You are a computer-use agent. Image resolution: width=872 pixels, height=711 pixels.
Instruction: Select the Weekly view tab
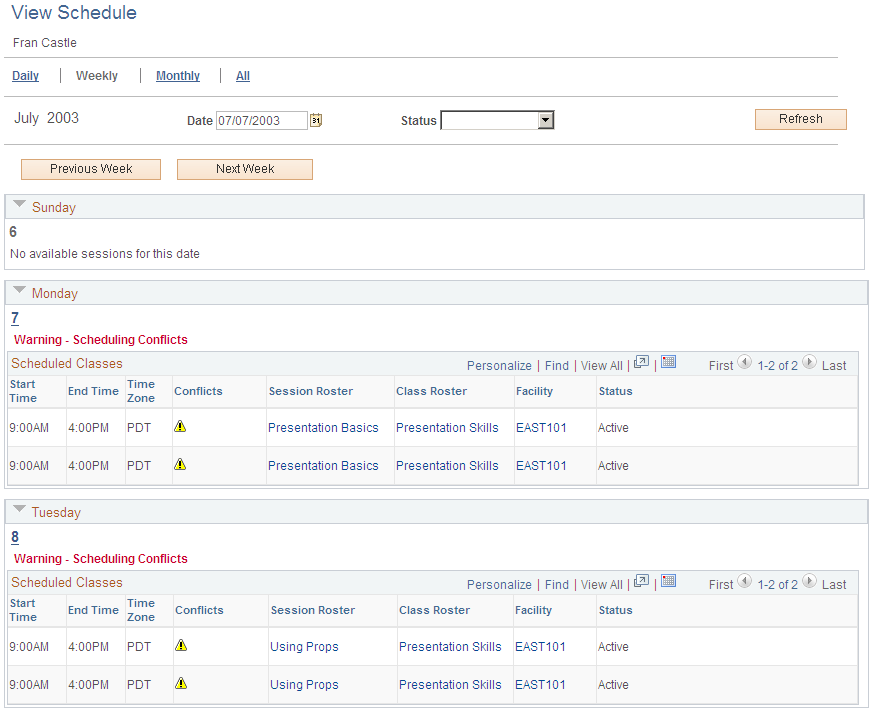pos(97,76)
